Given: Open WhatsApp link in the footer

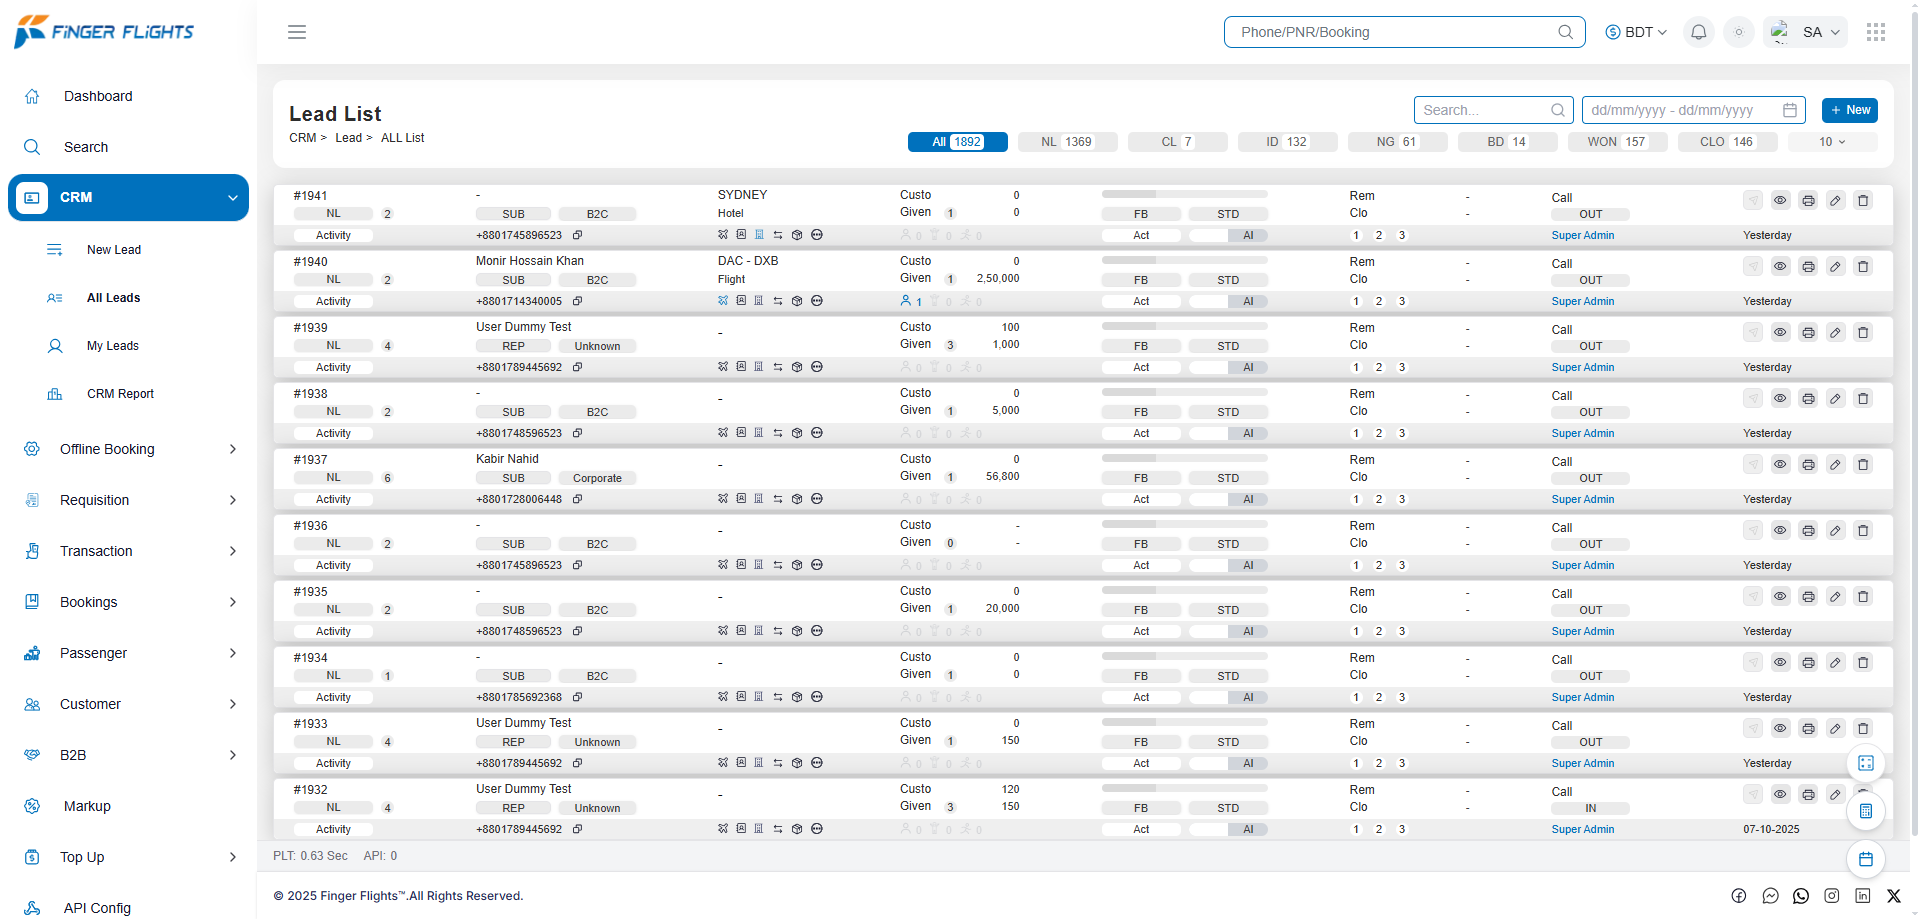Looking at the screenshot, I should coord(1801,896).
